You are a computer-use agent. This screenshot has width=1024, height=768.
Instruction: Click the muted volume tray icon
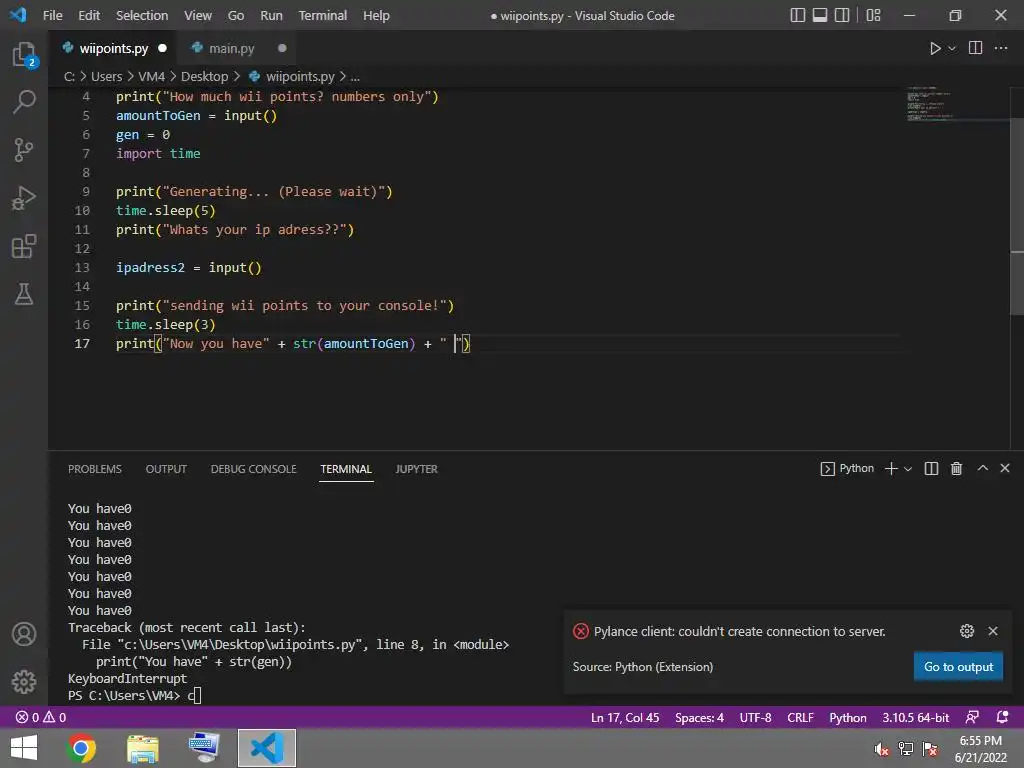[x=882, y=748]
